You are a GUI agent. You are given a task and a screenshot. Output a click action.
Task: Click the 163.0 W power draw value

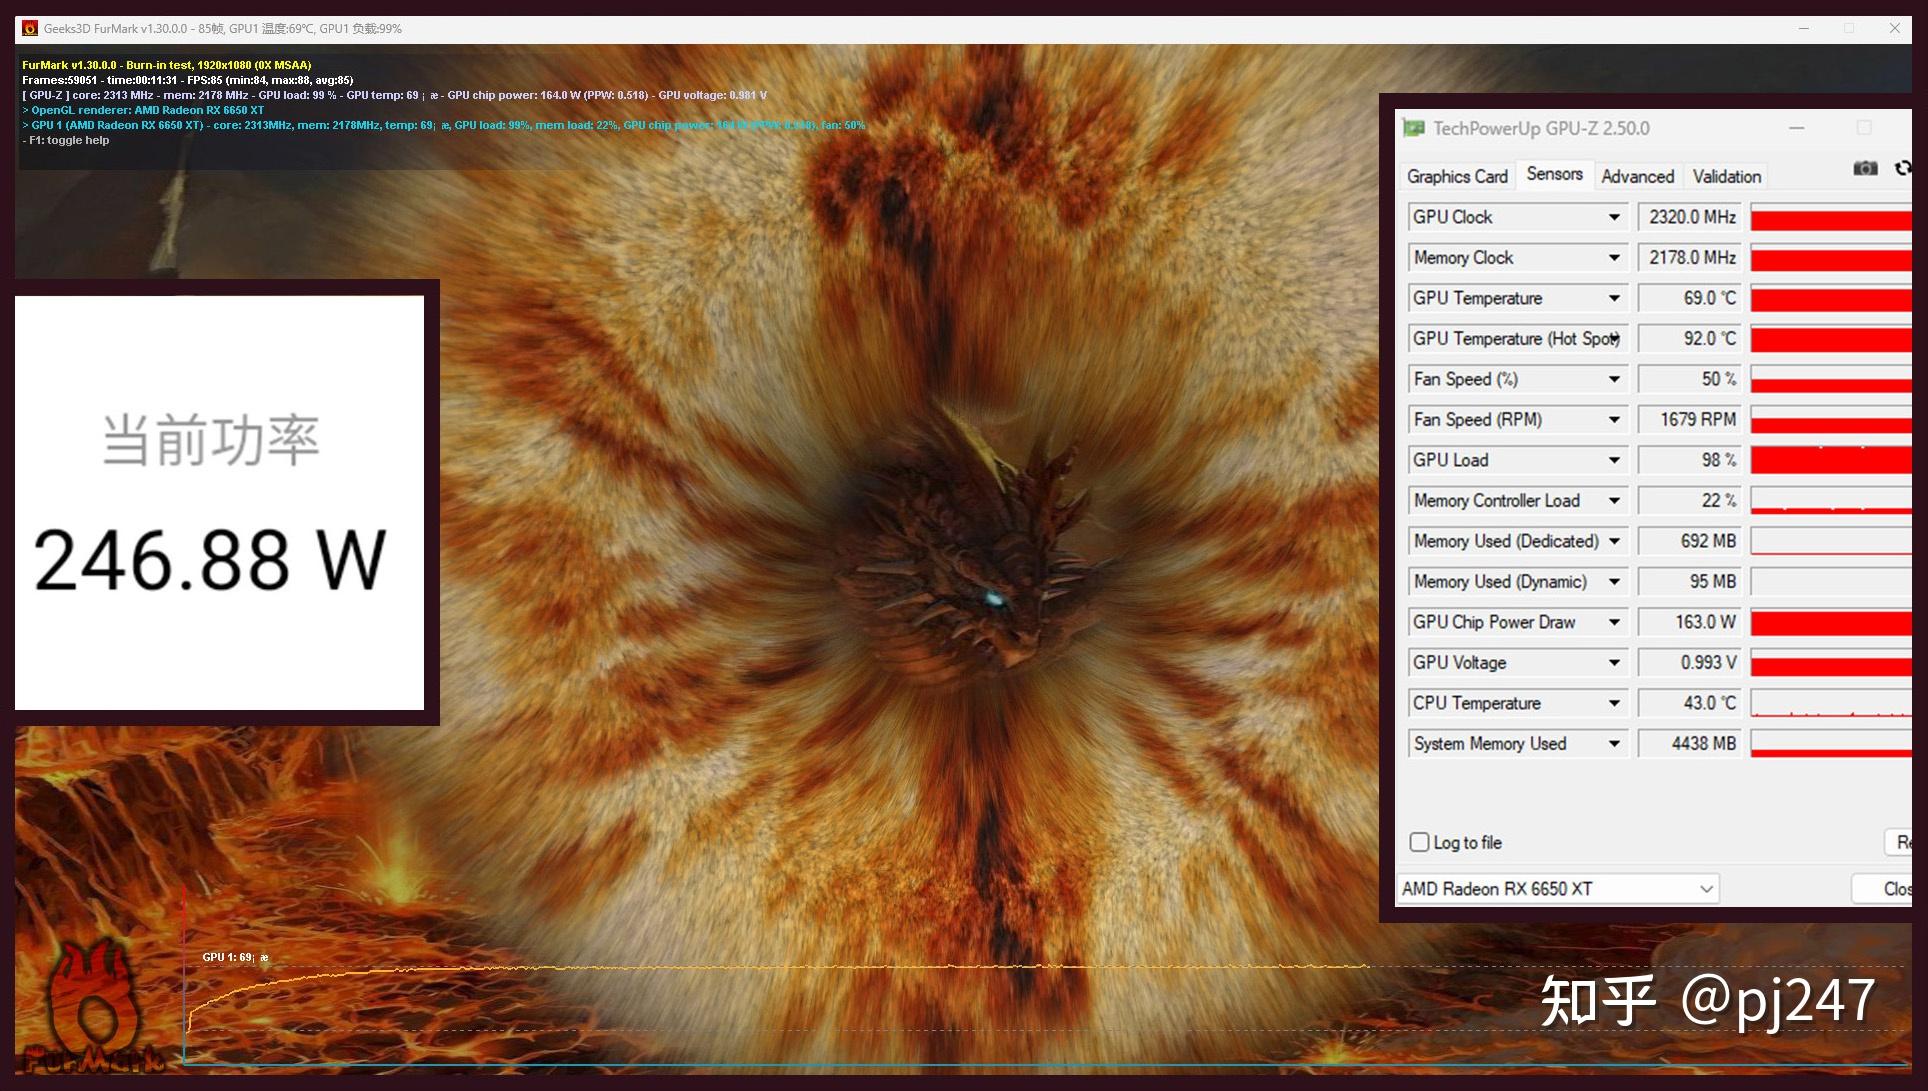pos(1692,622)
